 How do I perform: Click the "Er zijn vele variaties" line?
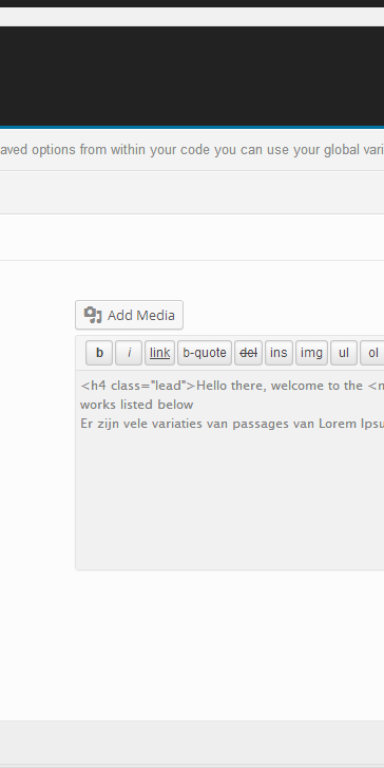coord(232,424)
